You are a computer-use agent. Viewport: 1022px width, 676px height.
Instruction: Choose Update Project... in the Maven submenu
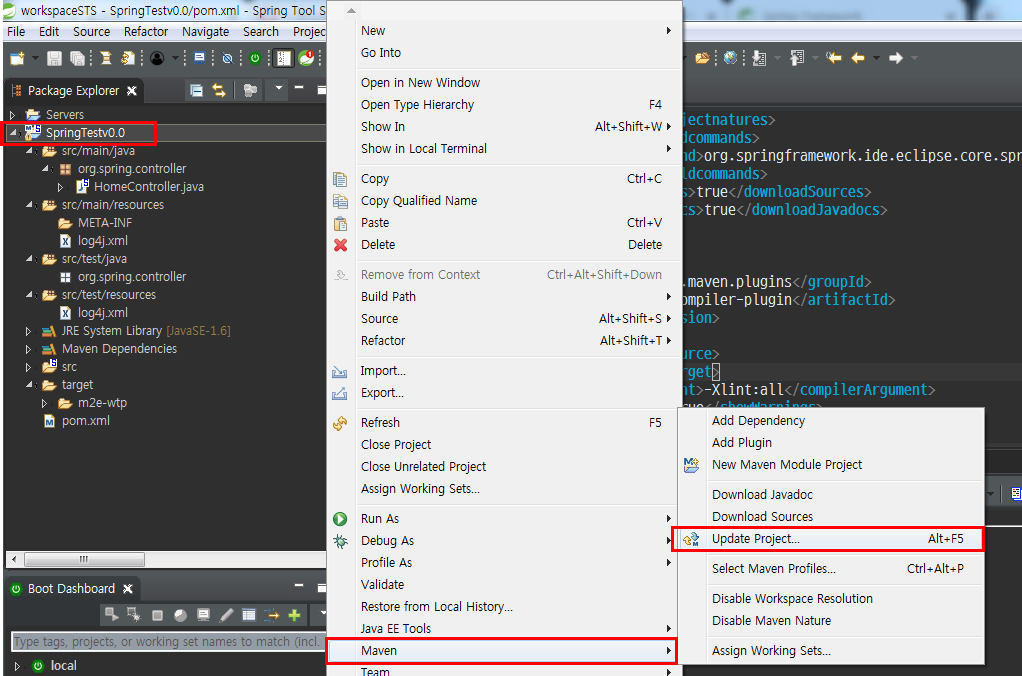pos(827,539)
